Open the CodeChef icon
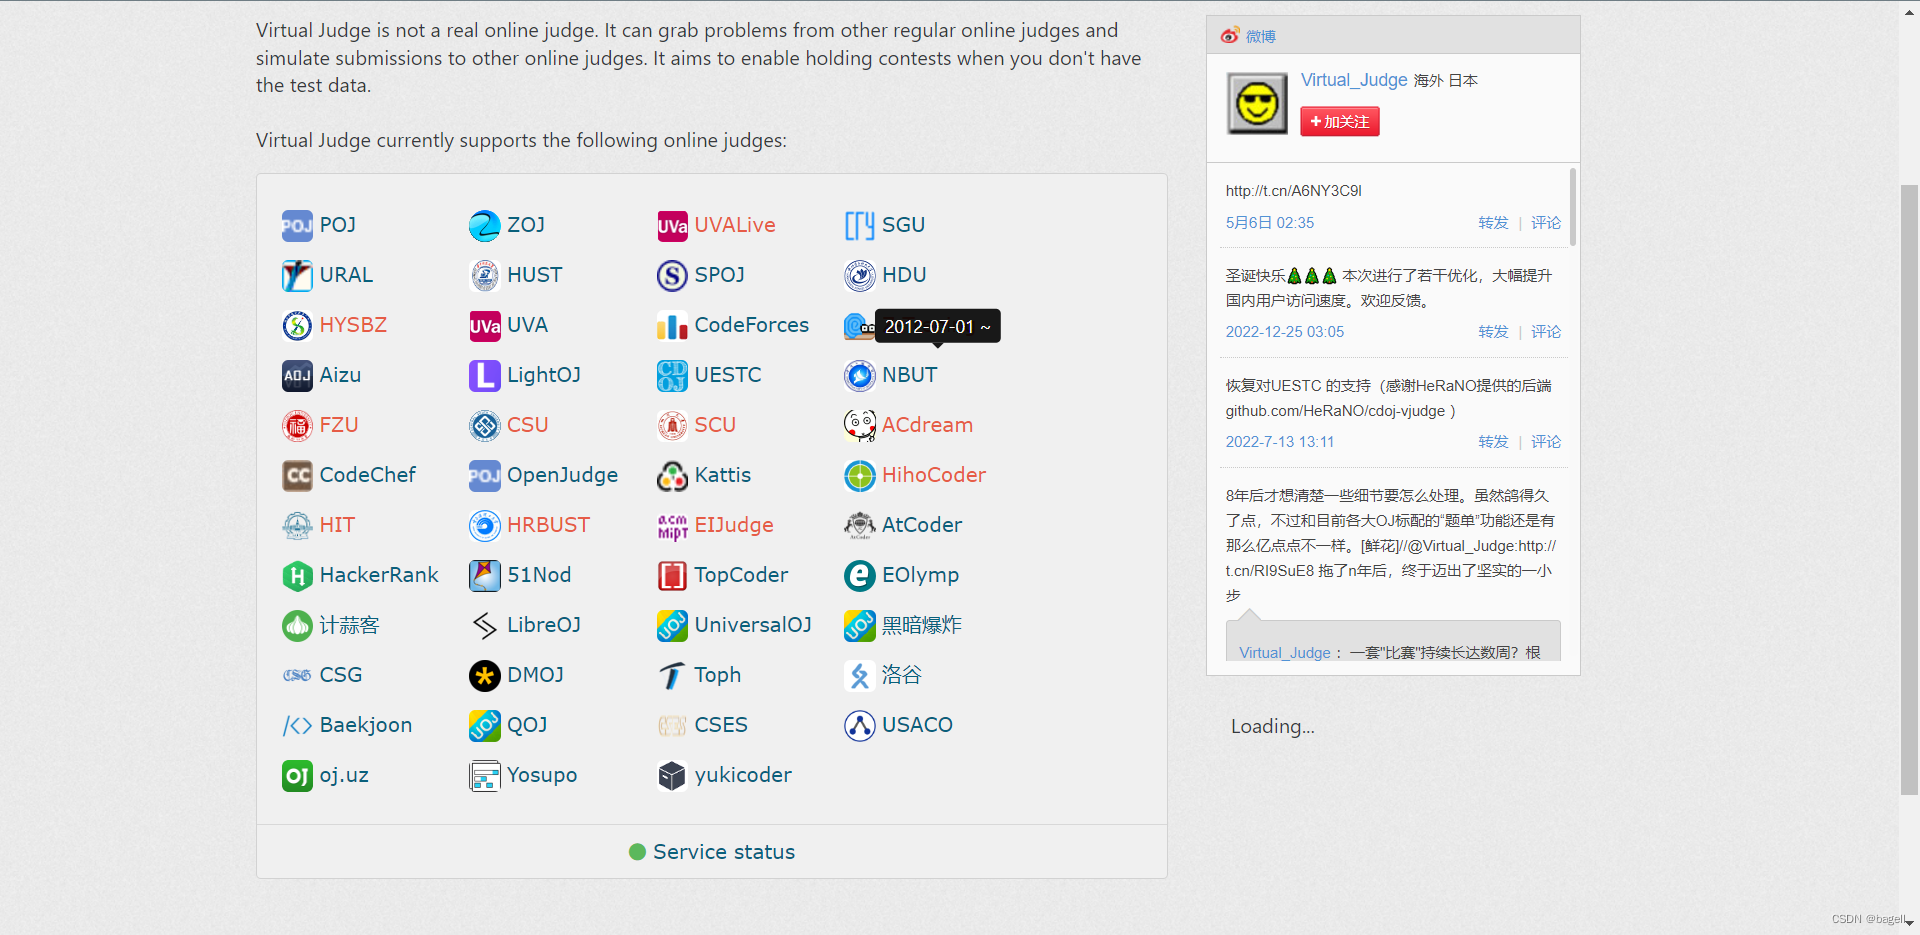Image resolution: width=1920 pixels, height=935 pixels. [297, 475]
